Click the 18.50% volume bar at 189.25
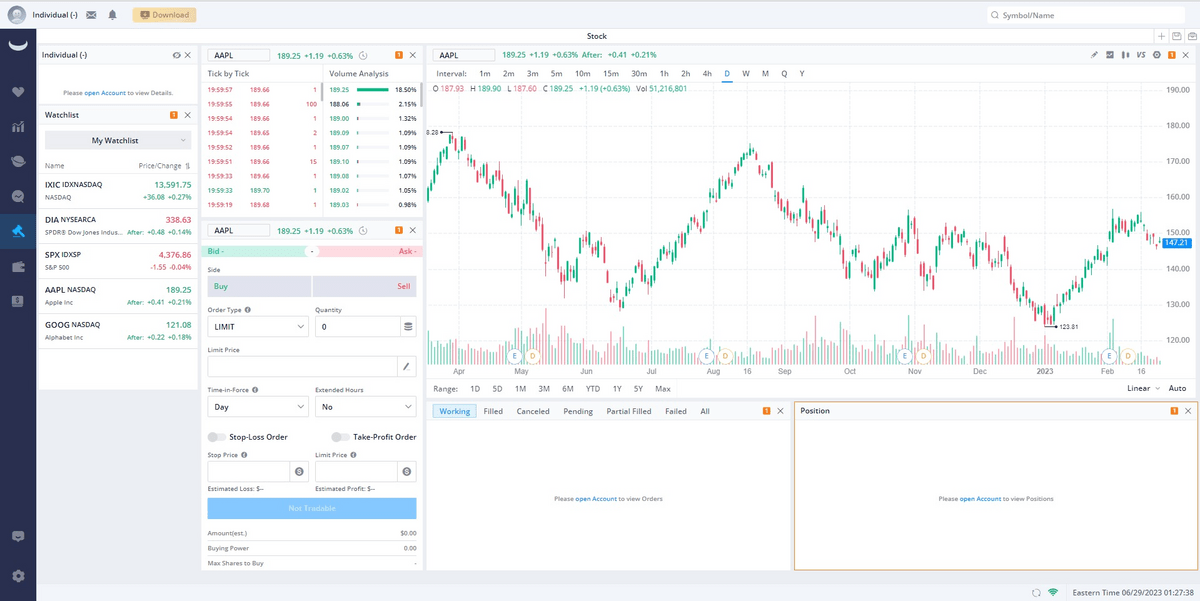 tap(374, 89)
